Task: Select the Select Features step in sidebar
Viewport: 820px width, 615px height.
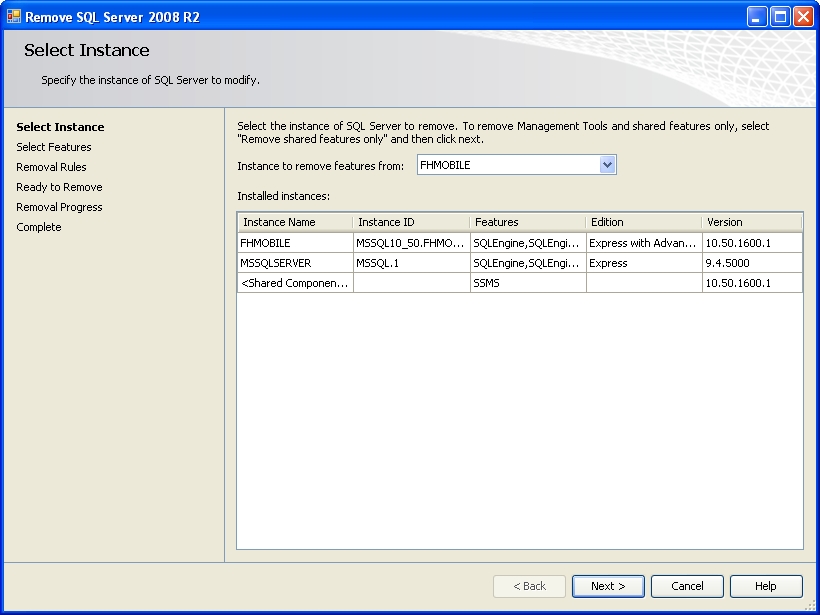Action: pyautogui.click(x=54, y=147)
